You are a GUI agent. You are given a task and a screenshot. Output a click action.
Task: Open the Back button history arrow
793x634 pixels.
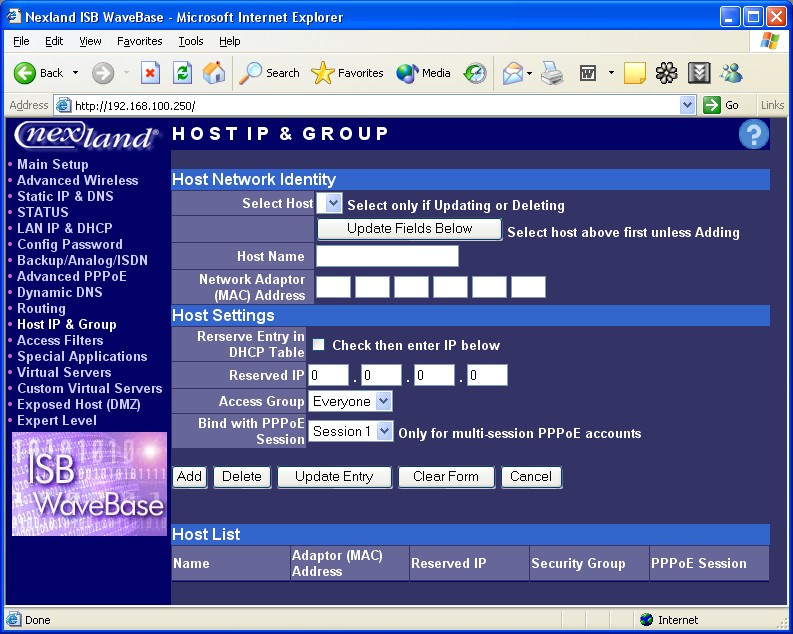(75, 73)
